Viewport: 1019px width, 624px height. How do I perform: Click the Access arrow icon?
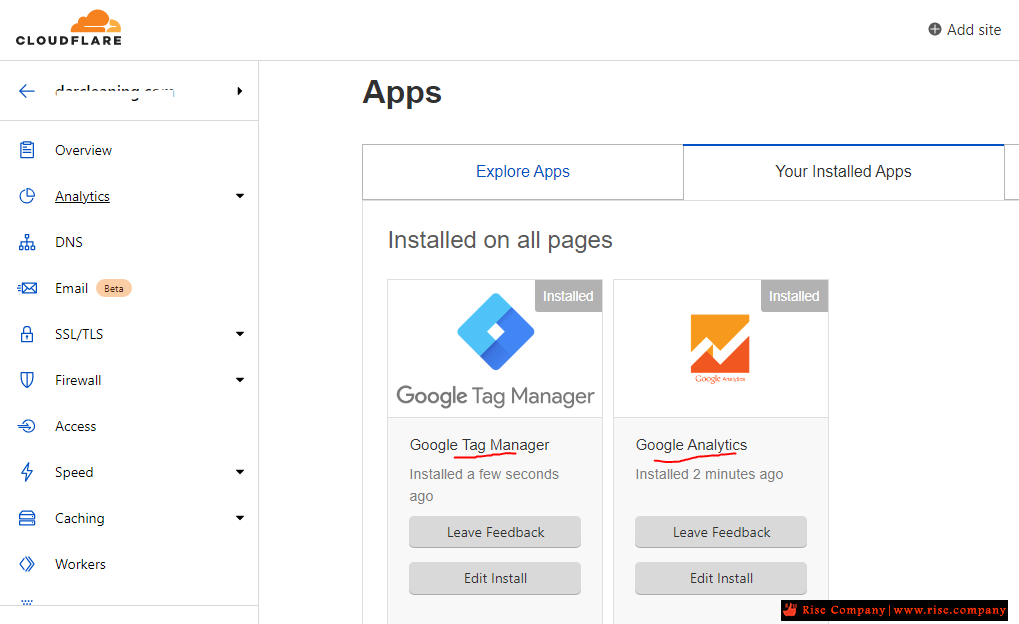click(27, 426)
